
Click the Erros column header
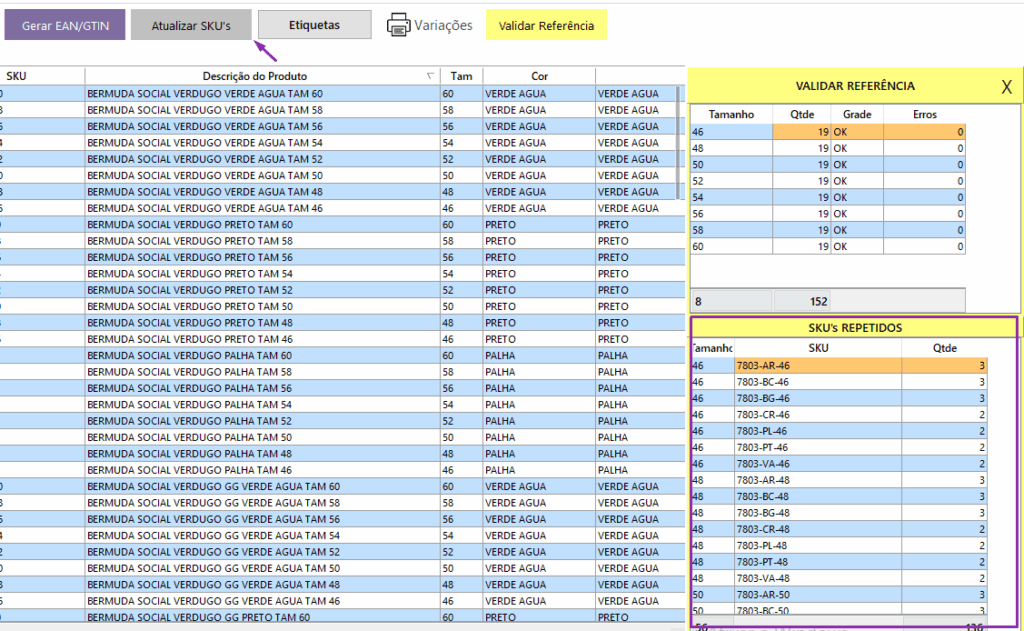[924, 115]
